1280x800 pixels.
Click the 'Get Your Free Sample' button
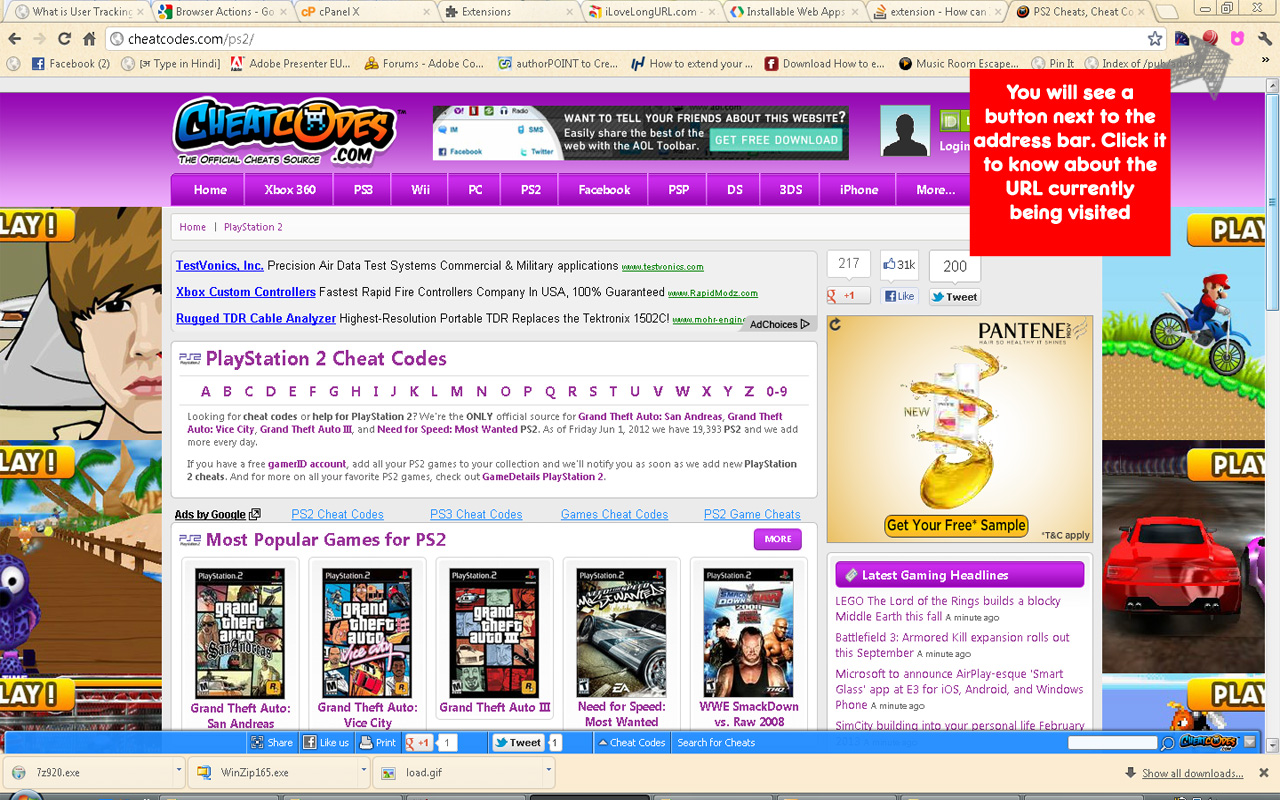coord(956,525)
